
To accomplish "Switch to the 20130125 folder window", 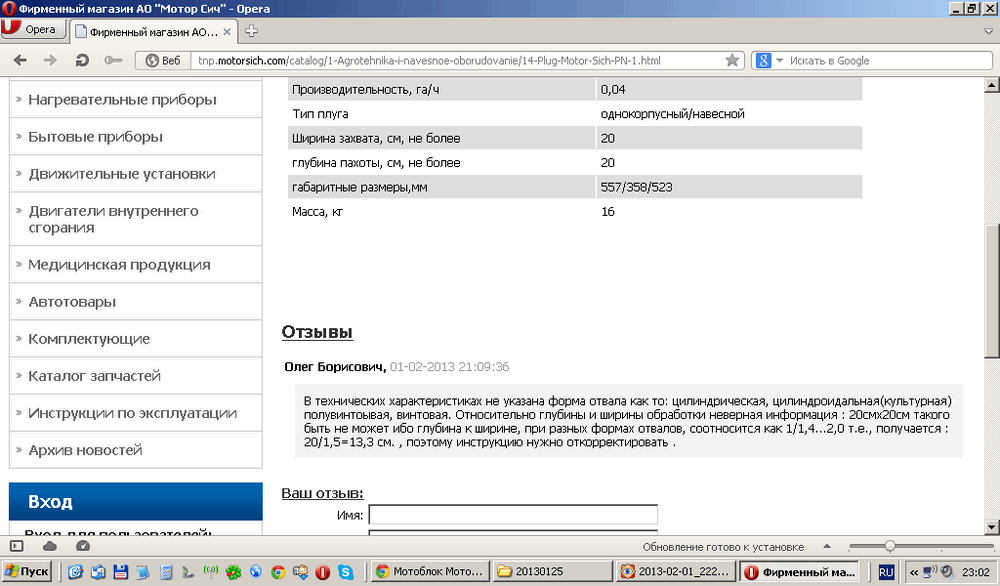I will point(552,571).
